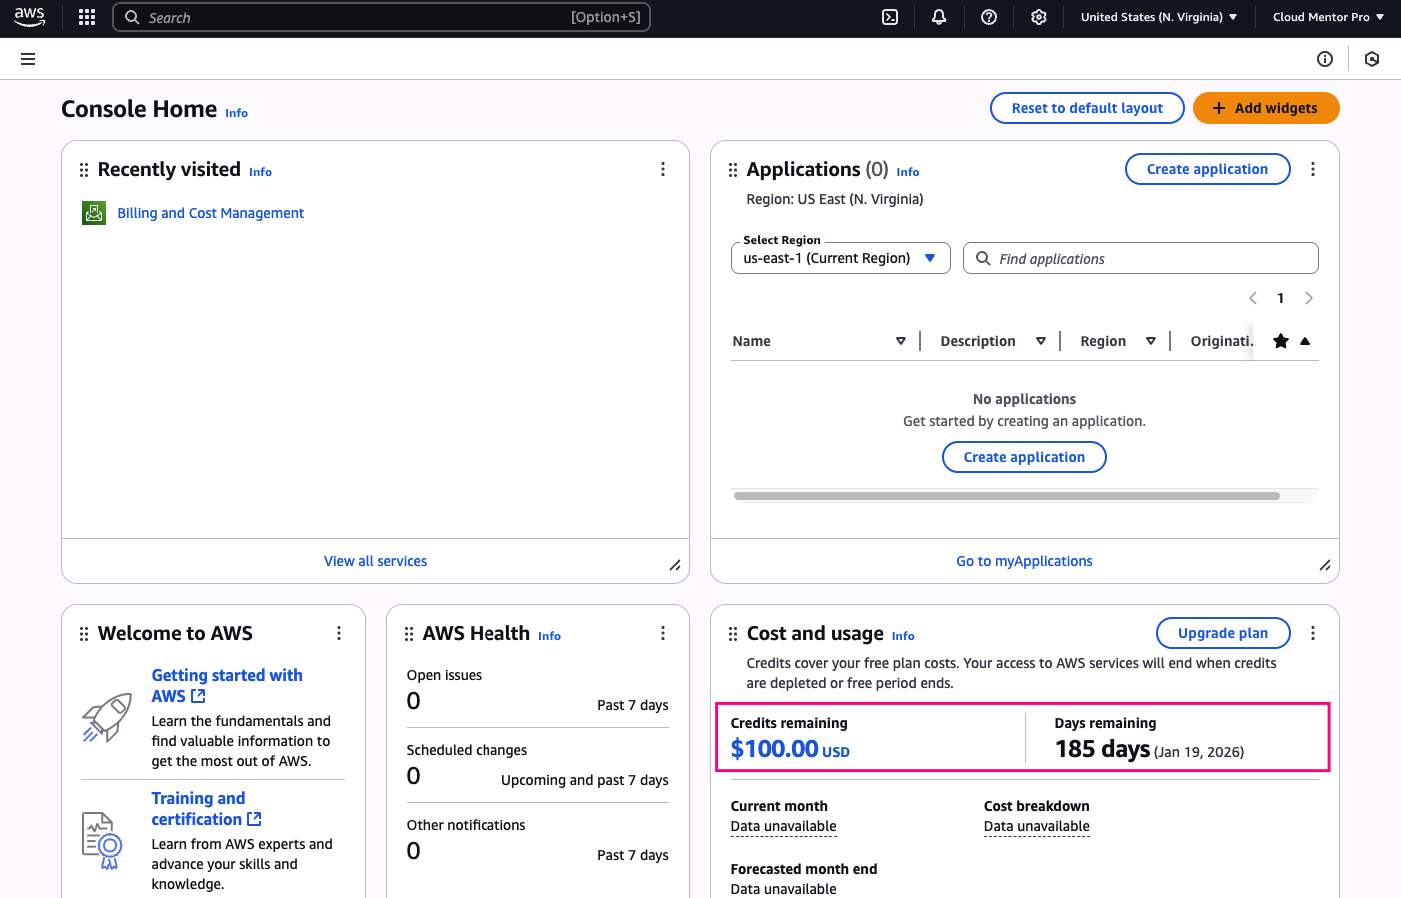Open Training and certification link
Viewport: 1401px width, 898px height.
(x=206, y=809)
